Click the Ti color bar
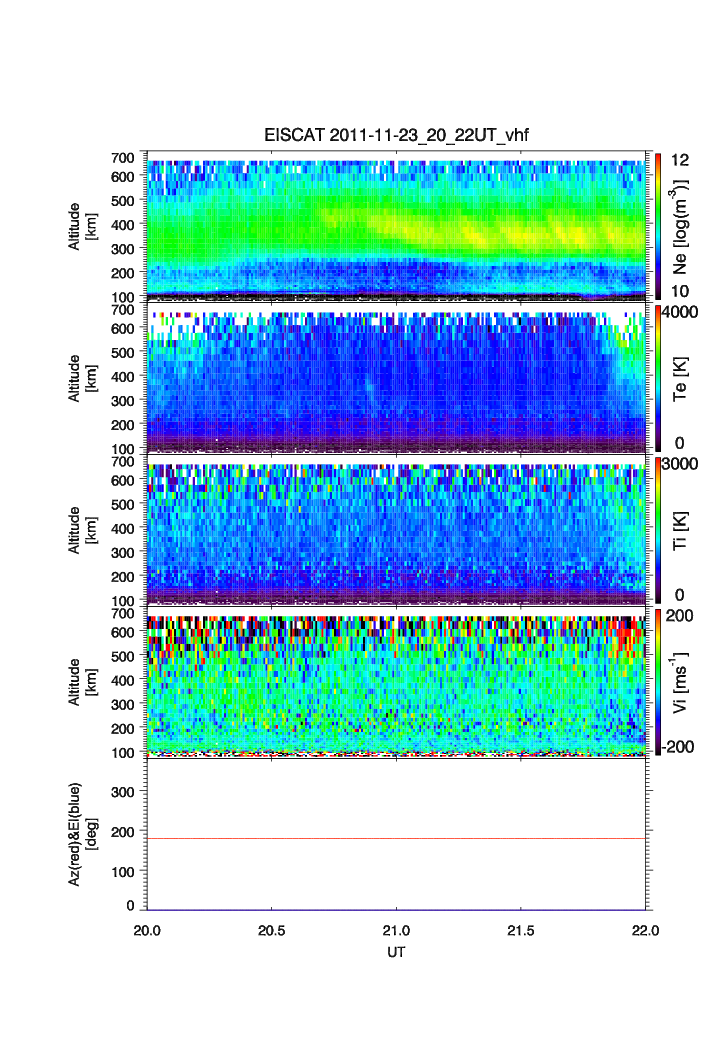This screenshot has height=1062, width=708. point(658,530)
